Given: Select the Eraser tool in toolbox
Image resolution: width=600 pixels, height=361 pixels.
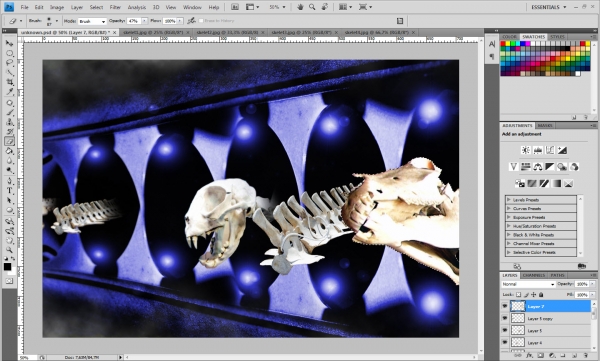Looking at the screenshot, I should coord(9,141).
